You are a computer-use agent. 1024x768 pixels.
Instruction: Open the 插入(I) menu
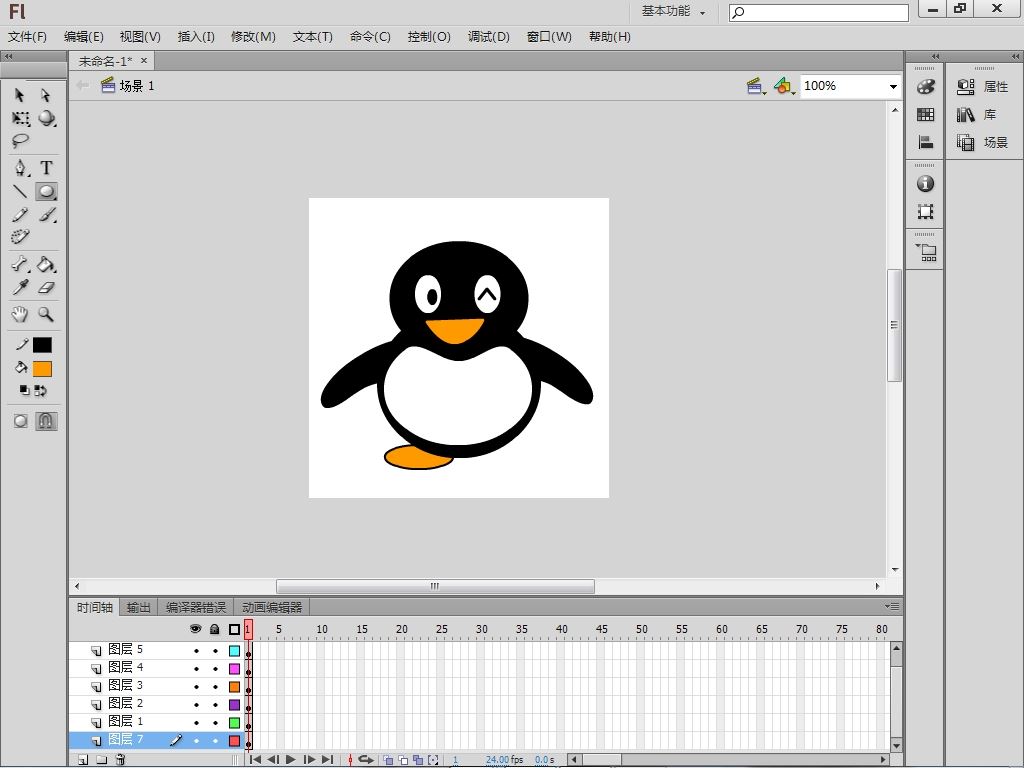(196, 37)
